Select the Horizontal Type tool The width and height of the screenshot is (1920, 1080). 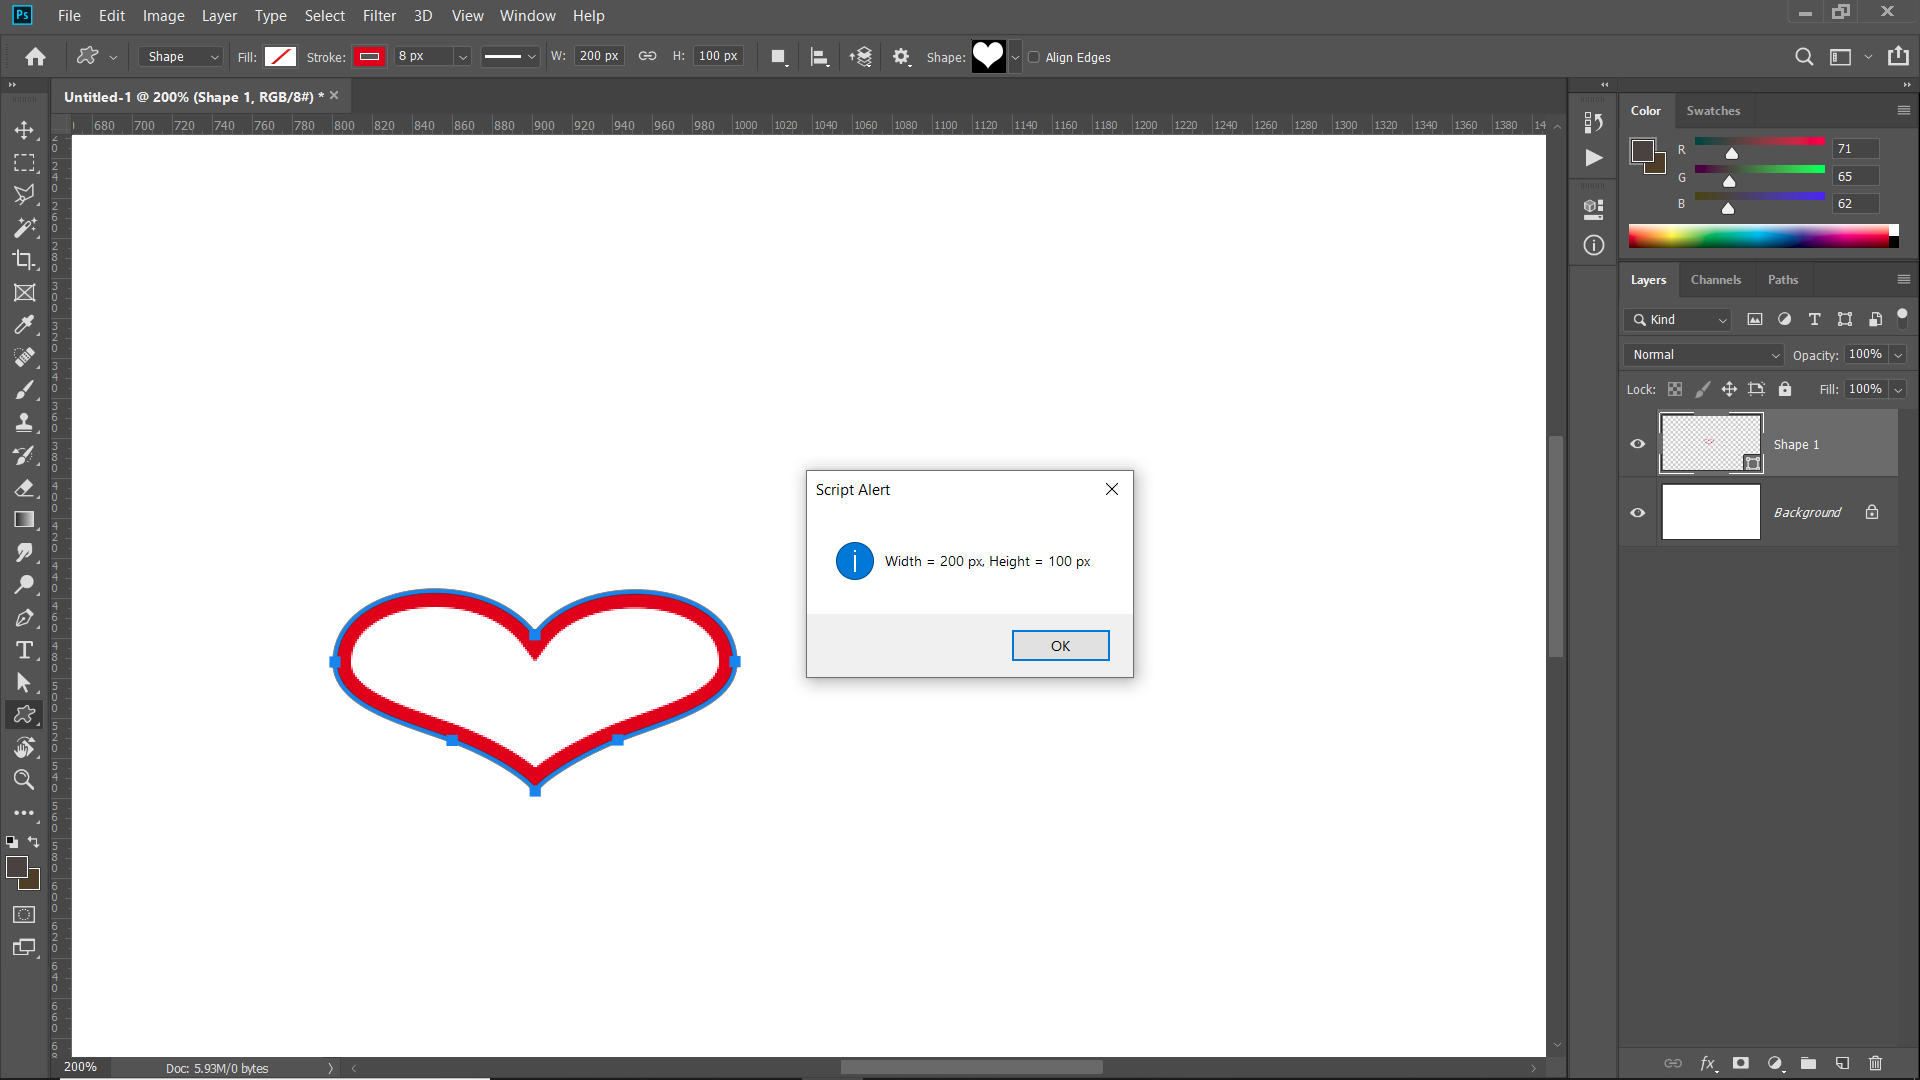tap(24, 650)
